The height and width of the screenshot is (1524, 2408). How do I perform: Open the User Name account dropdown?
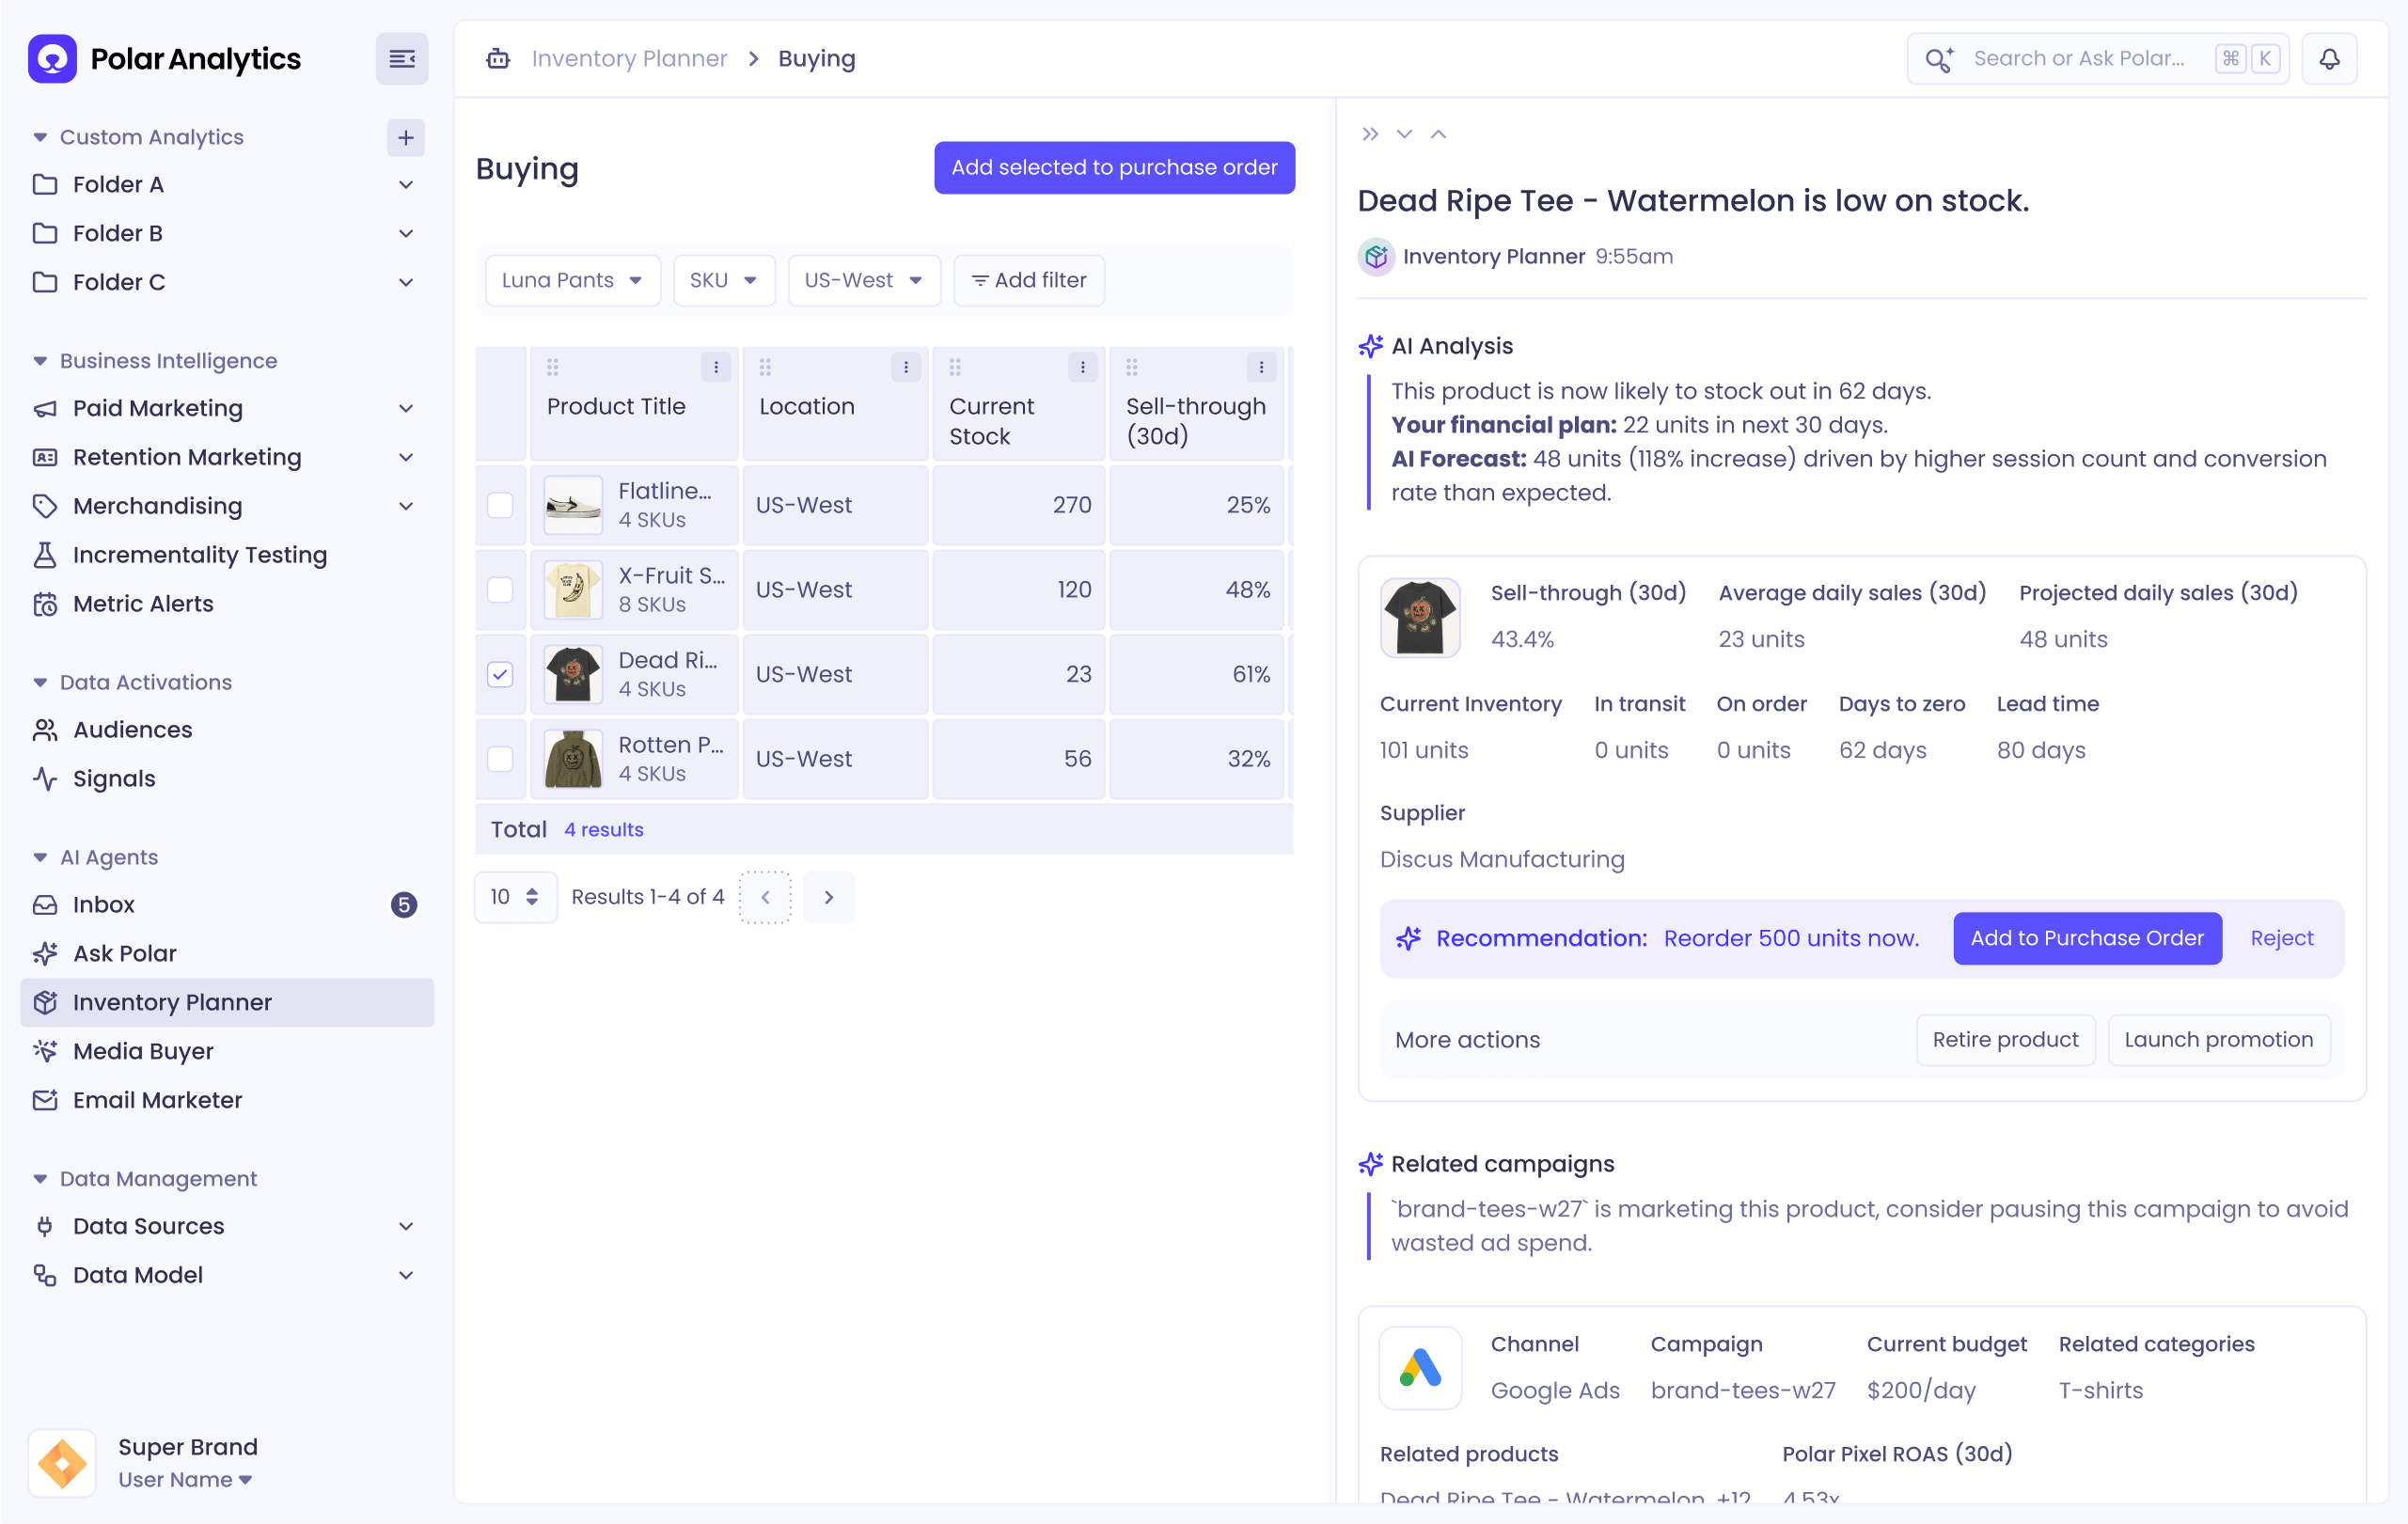(x=185, y=1480)
